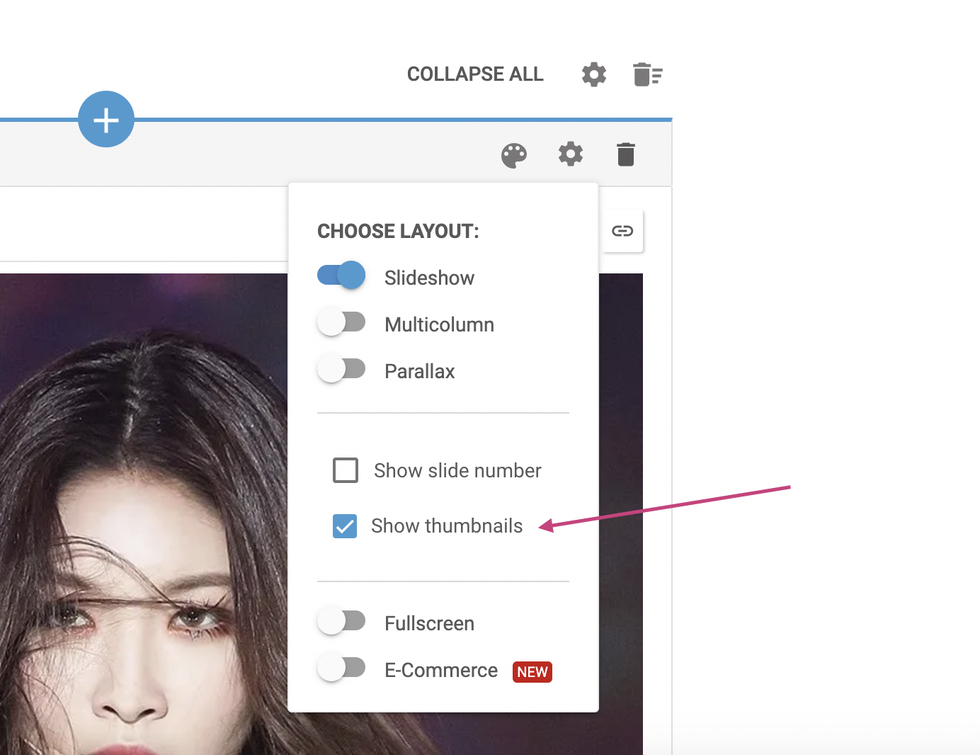
Task: Click the COLLAPSE ALL button
Action: click(475, 75)
